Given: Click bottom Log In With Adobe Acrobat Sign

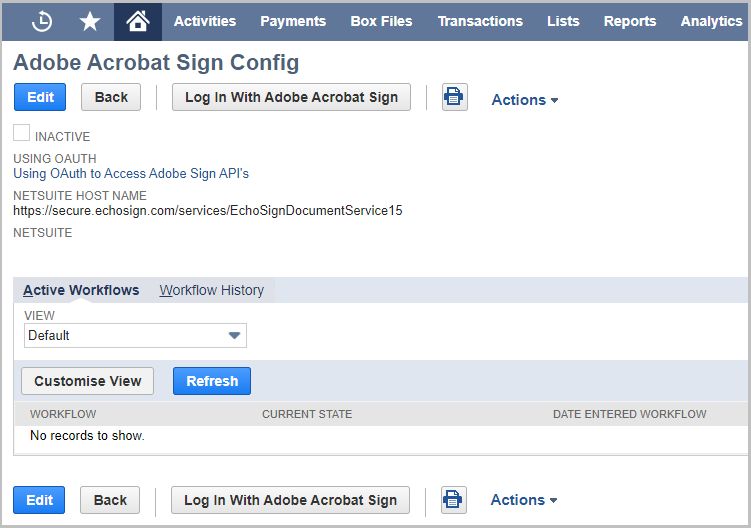Looking at the screenshot, I should pyautogui.click(x=290, y=500).
